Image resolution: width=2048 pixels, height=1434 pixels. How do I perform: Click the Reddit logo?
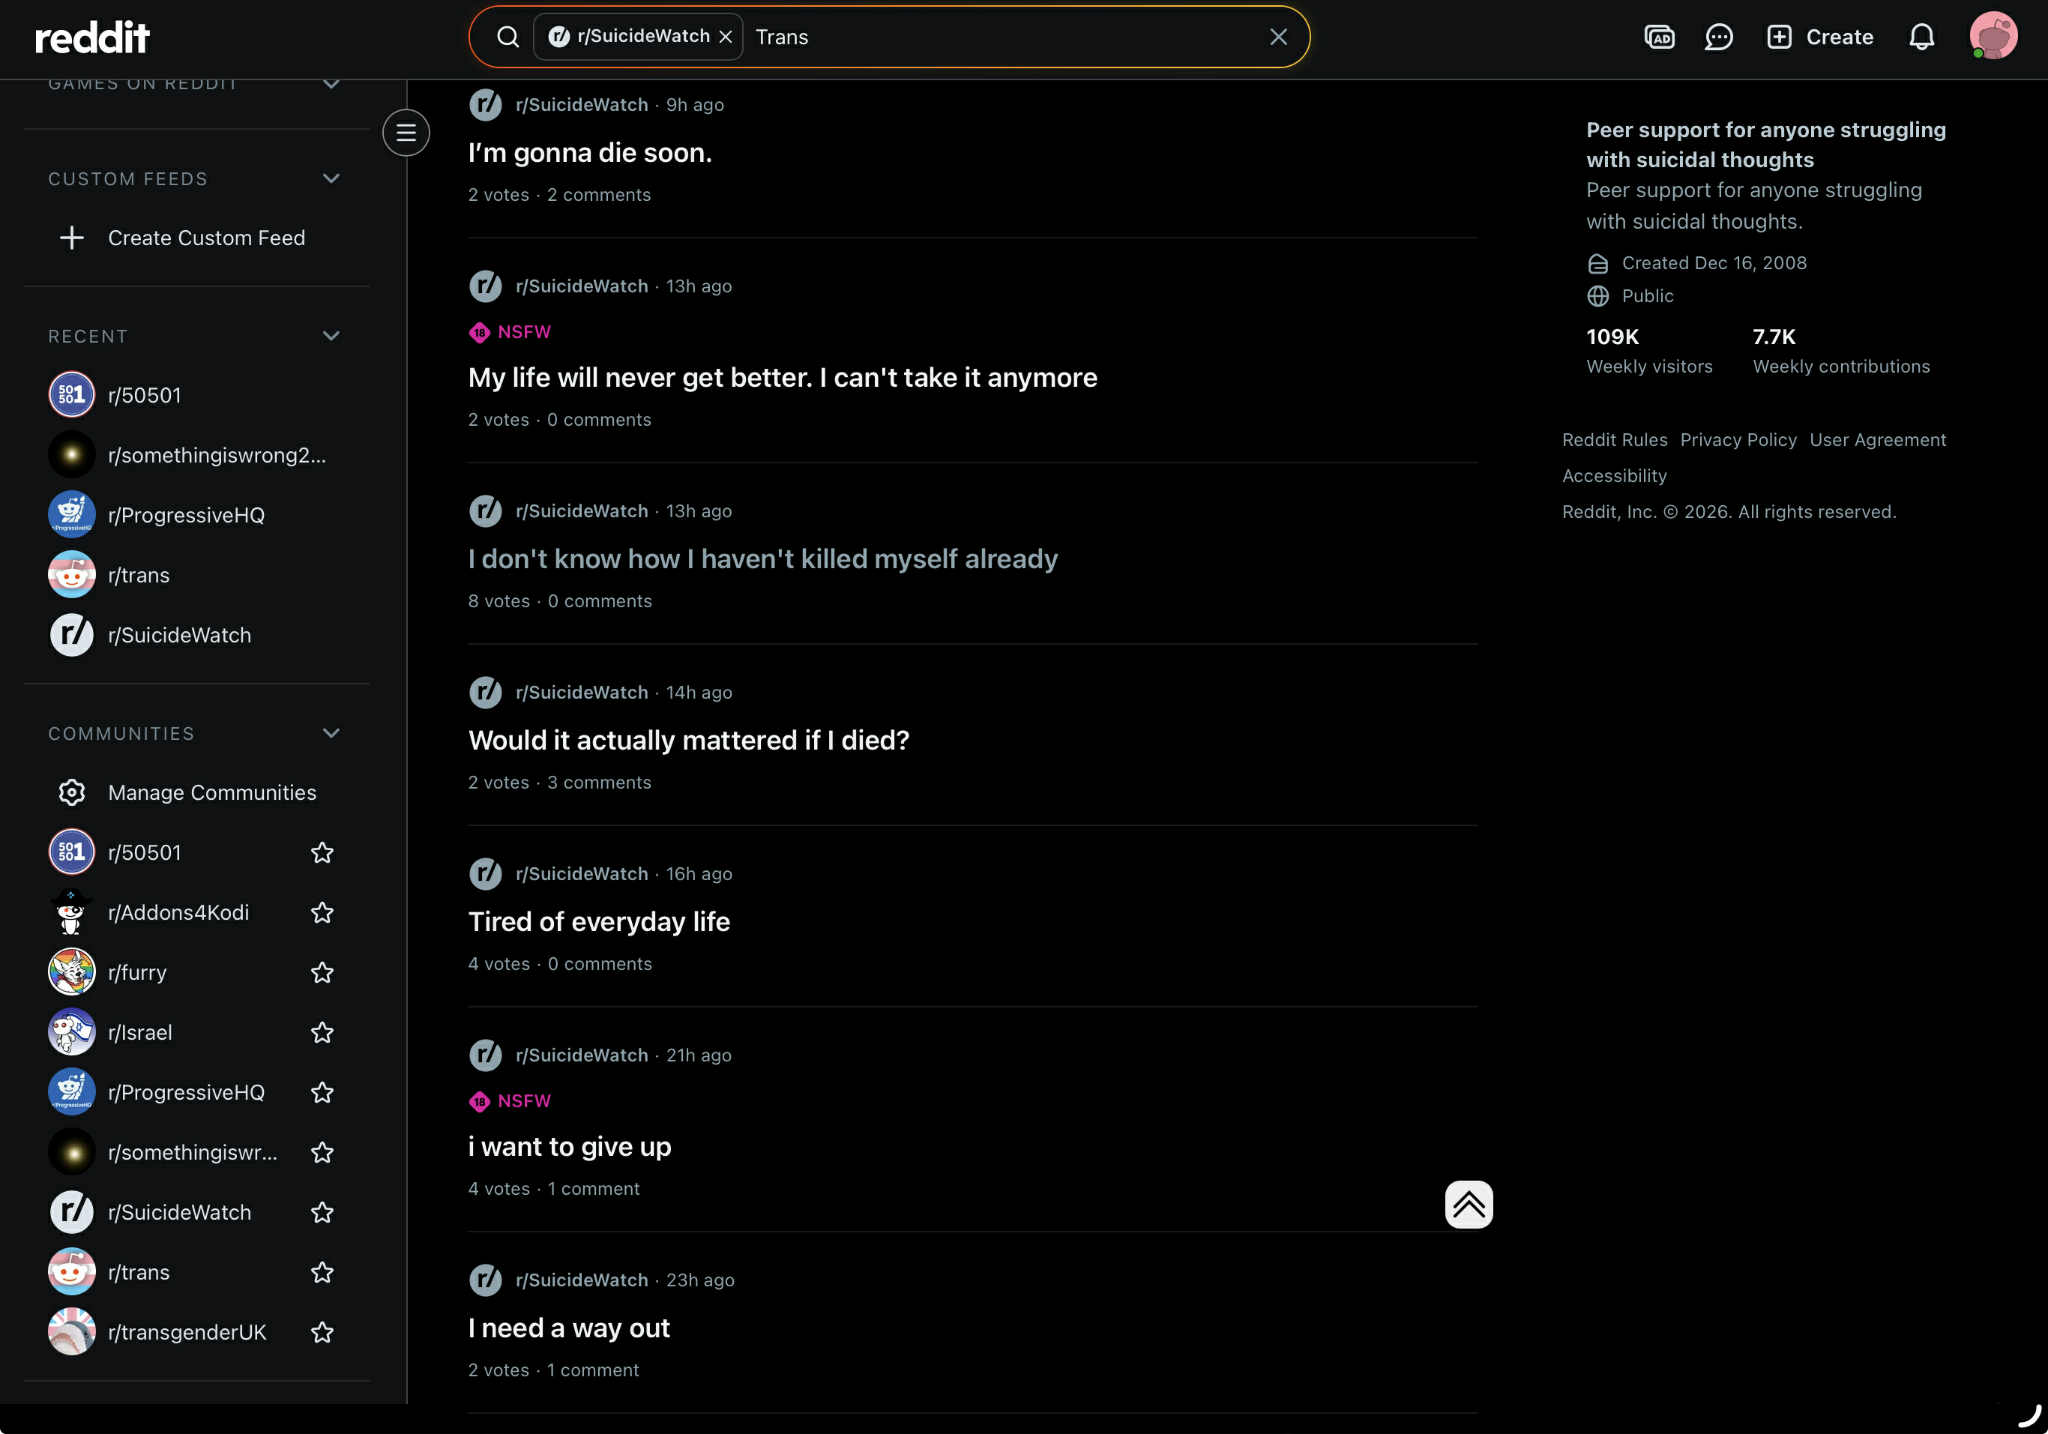pos(92,38)
